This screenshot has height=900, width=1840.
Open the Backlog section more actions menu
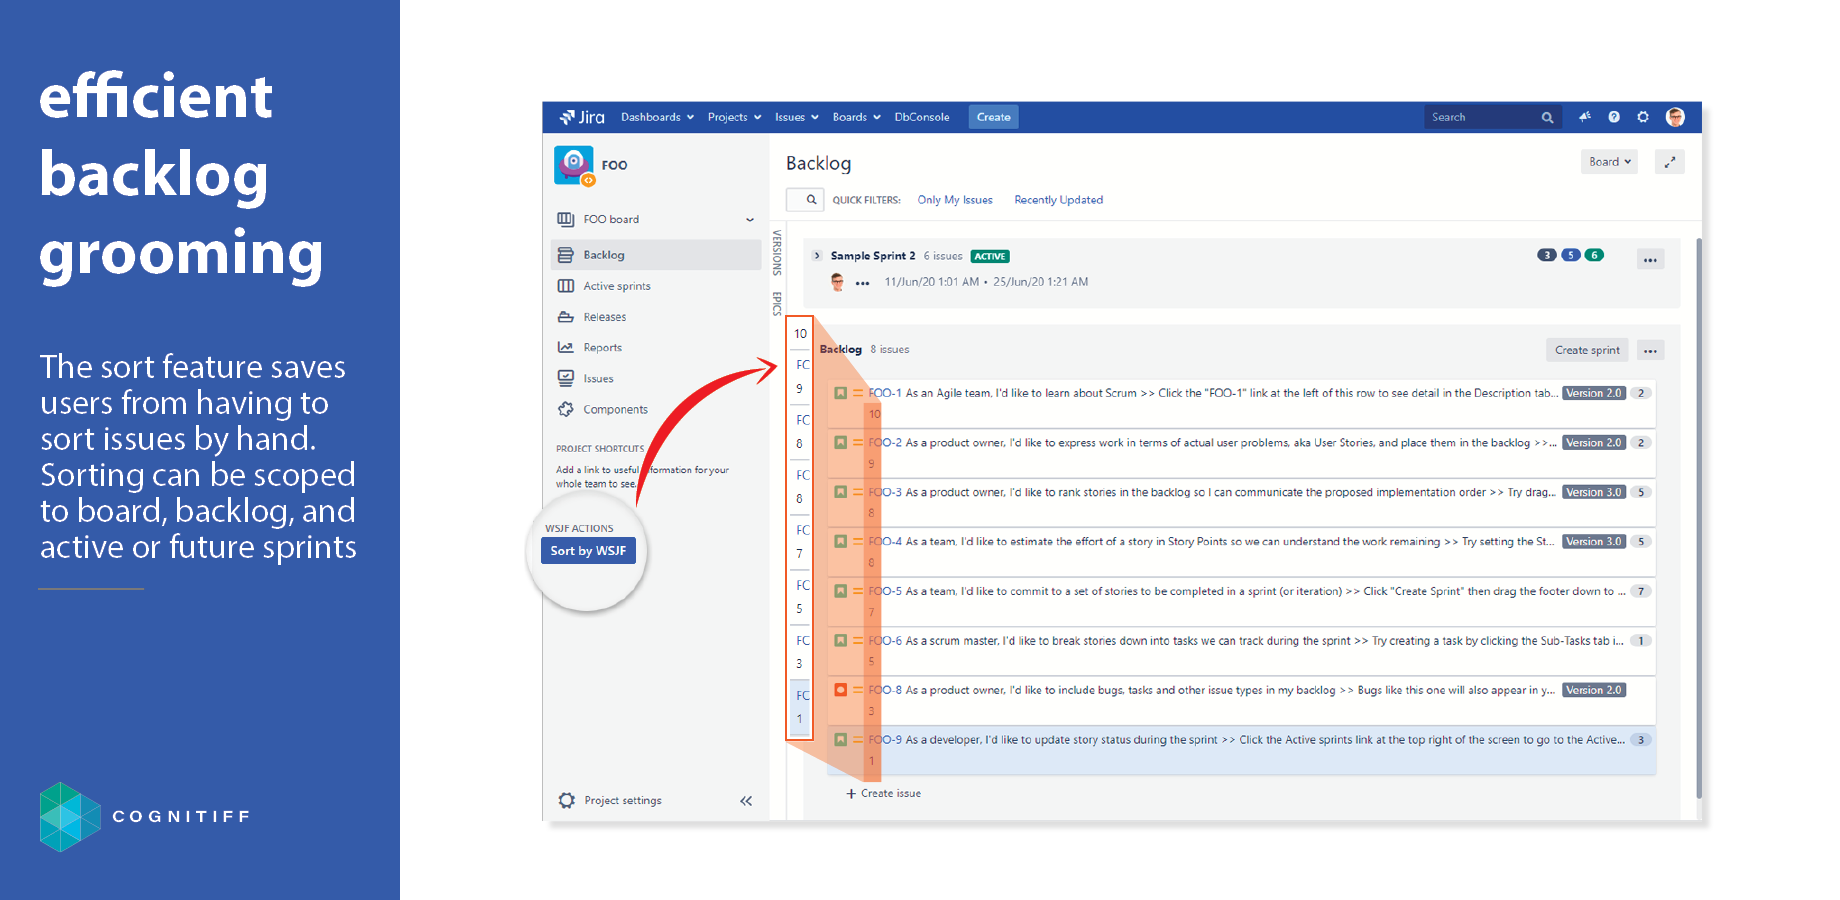[x=1650, y=351]
